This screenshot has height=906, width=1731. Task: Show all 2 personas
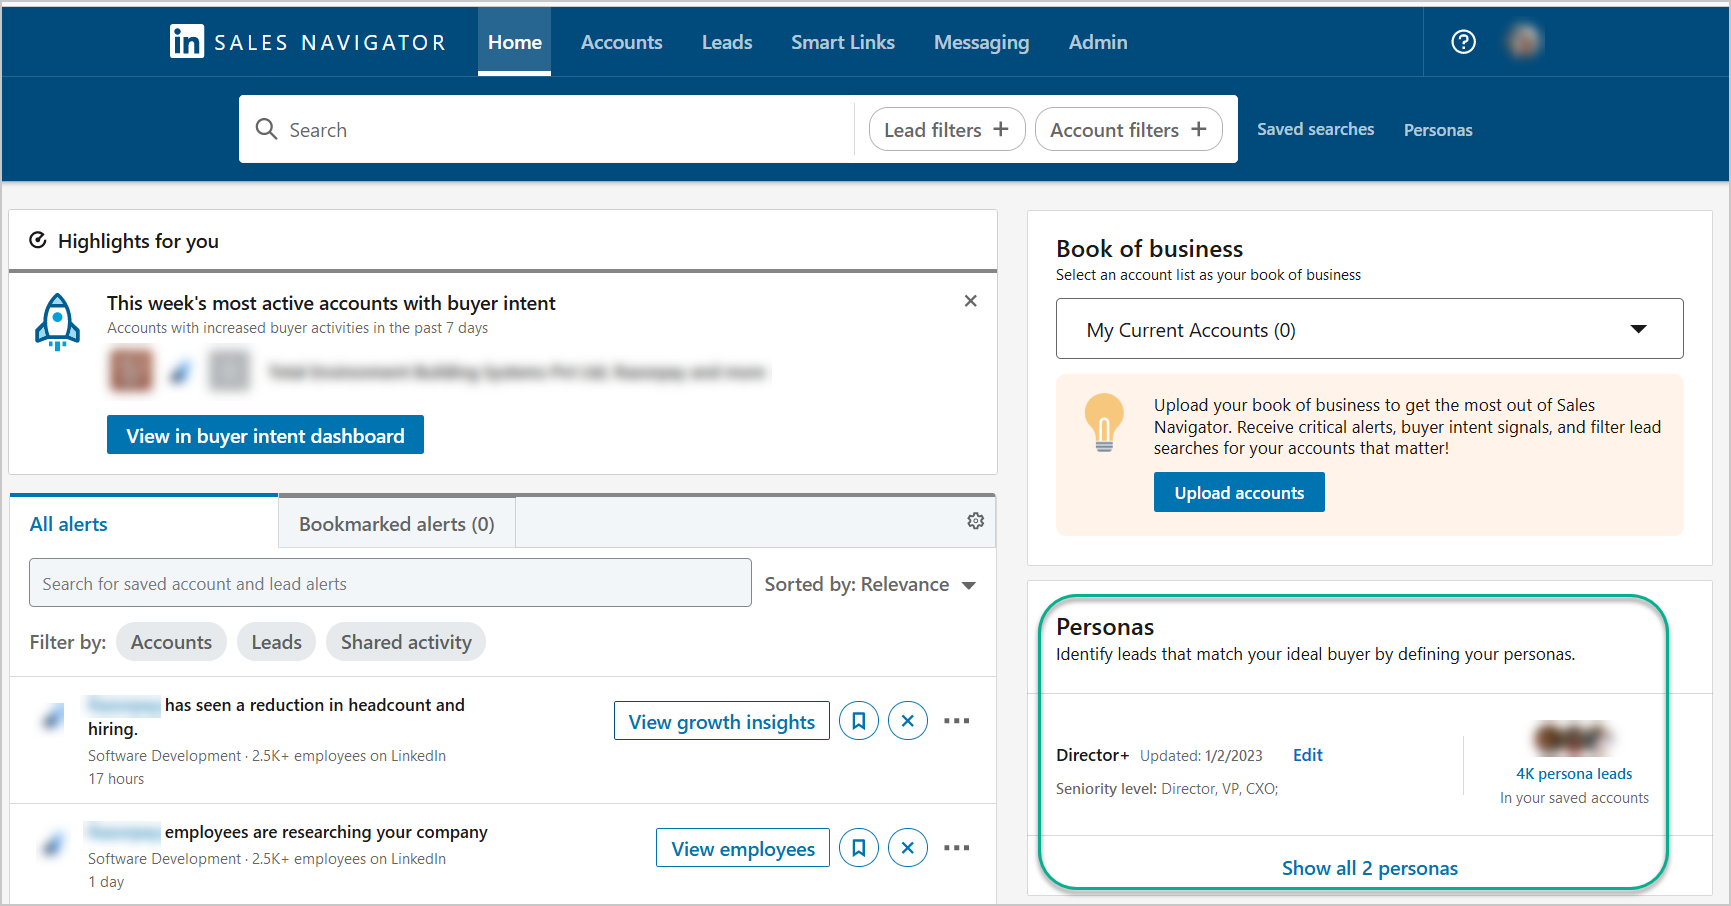[1370, 867]
